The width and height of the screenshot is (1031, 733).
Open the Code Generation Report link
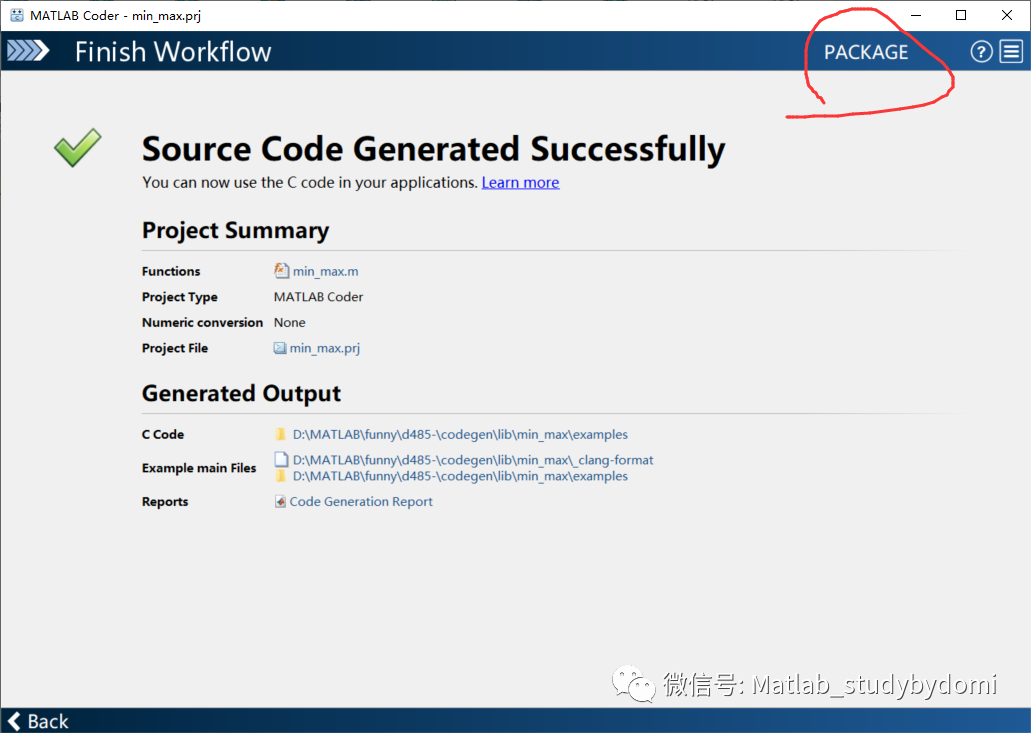coord(361,502)
